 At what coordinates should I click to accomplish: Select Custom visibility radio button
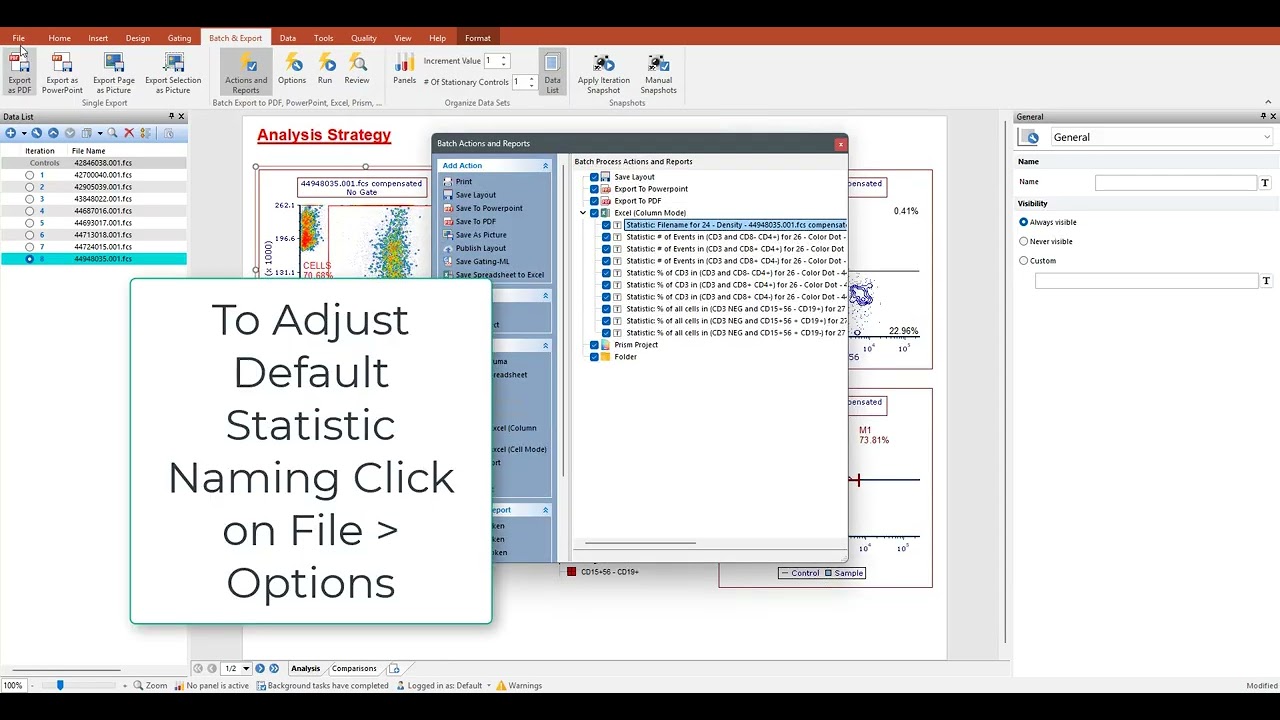(1023, 260)
